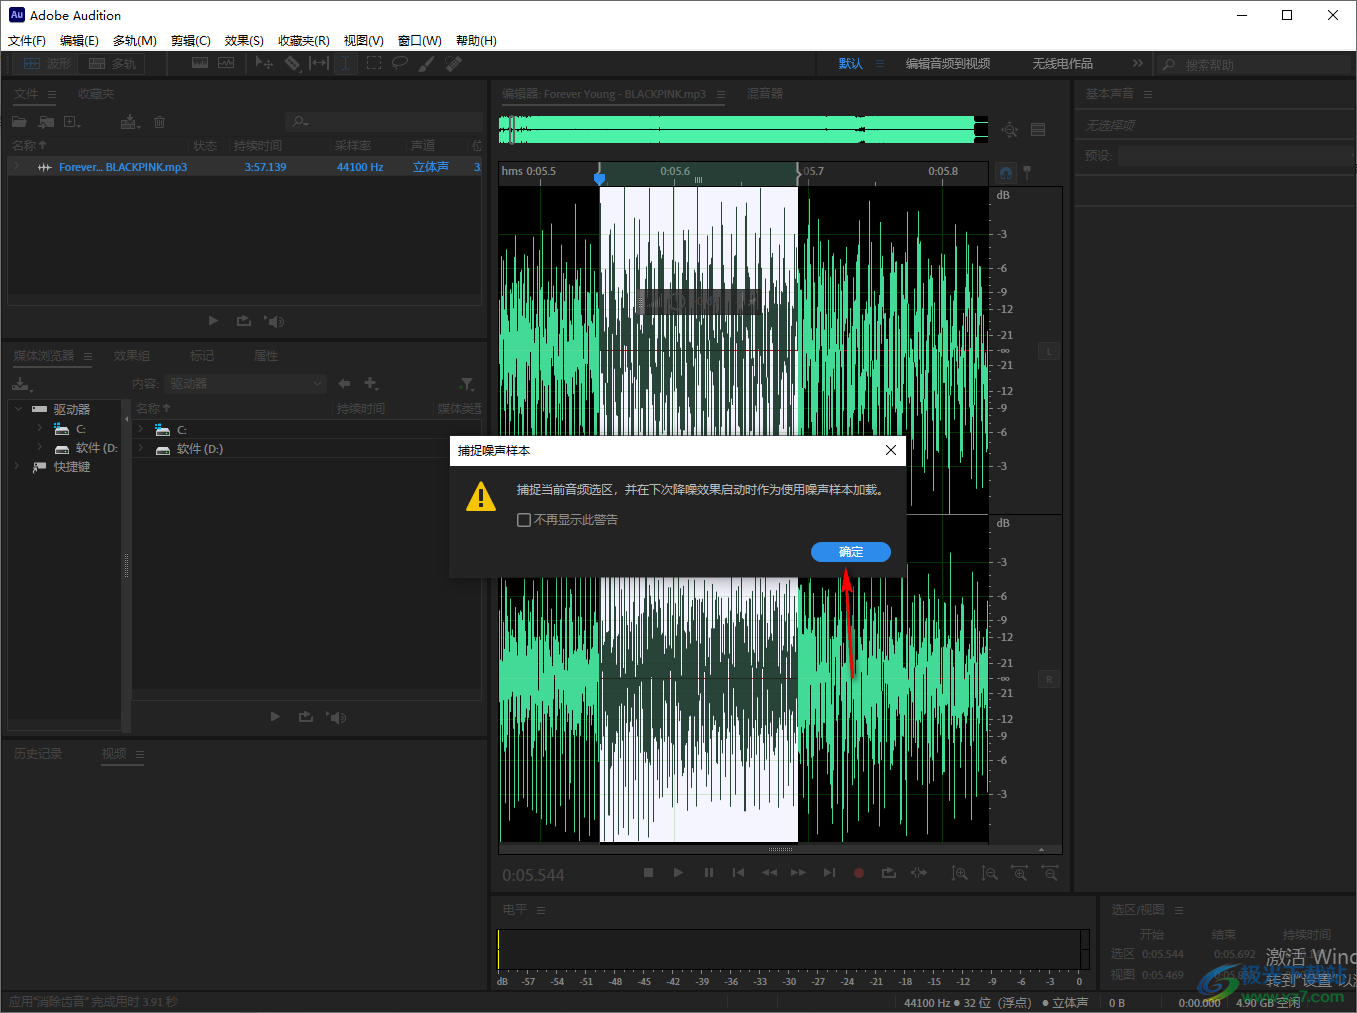Collapse the 驱动器 tree node

19,409
